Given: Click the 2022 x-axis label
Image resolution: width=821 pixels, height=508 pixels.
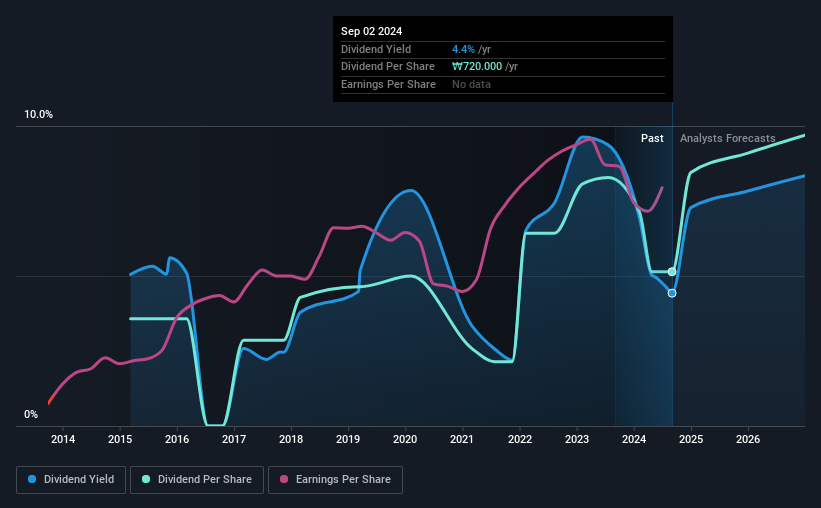Looking at the screenshot, I should click(520, 439).
